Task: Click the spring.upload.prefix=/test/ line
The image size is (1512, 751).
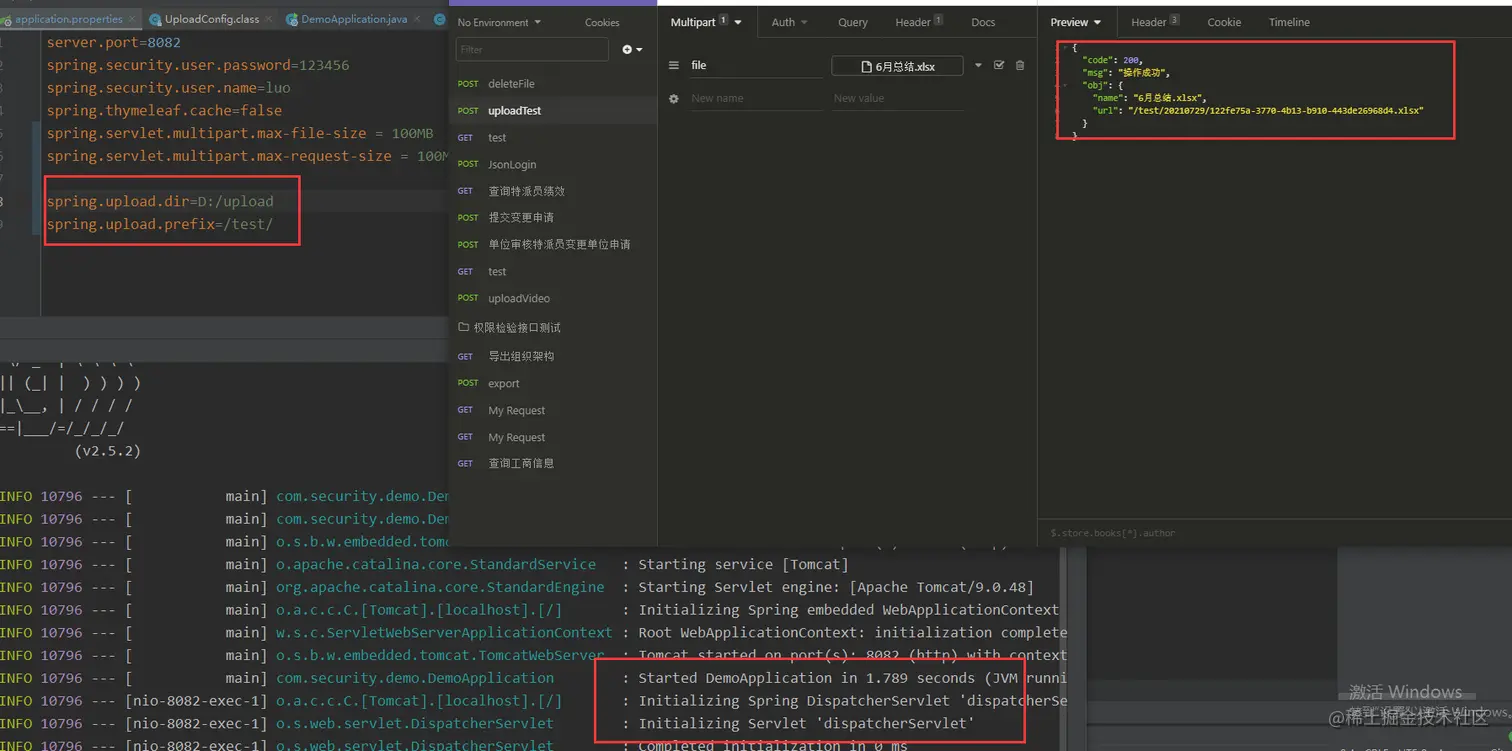Action: pyautogui.click(x=160, y=224)
